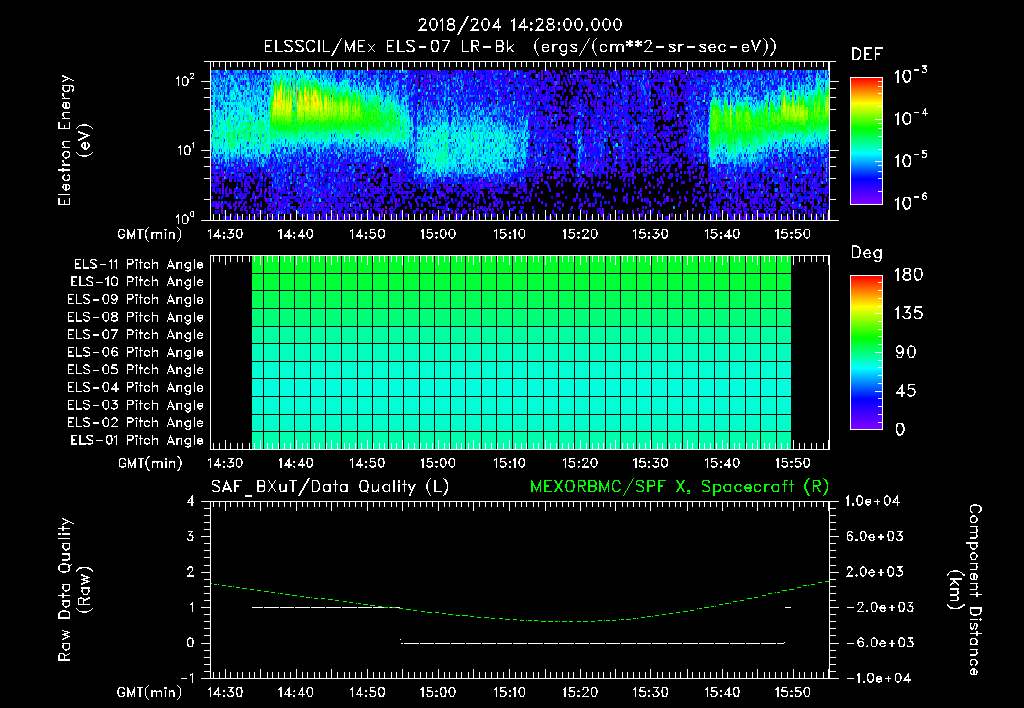
Task: Select the timestamp '2018/204 14:28:00.000' title
Action: [520, 25]
